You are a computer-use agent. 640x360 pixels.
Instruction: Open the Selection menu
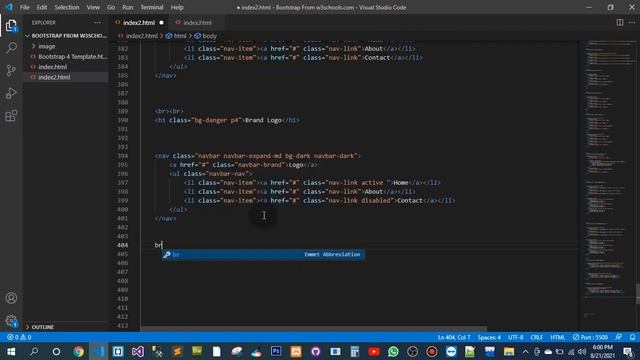(x=67, y=7)
